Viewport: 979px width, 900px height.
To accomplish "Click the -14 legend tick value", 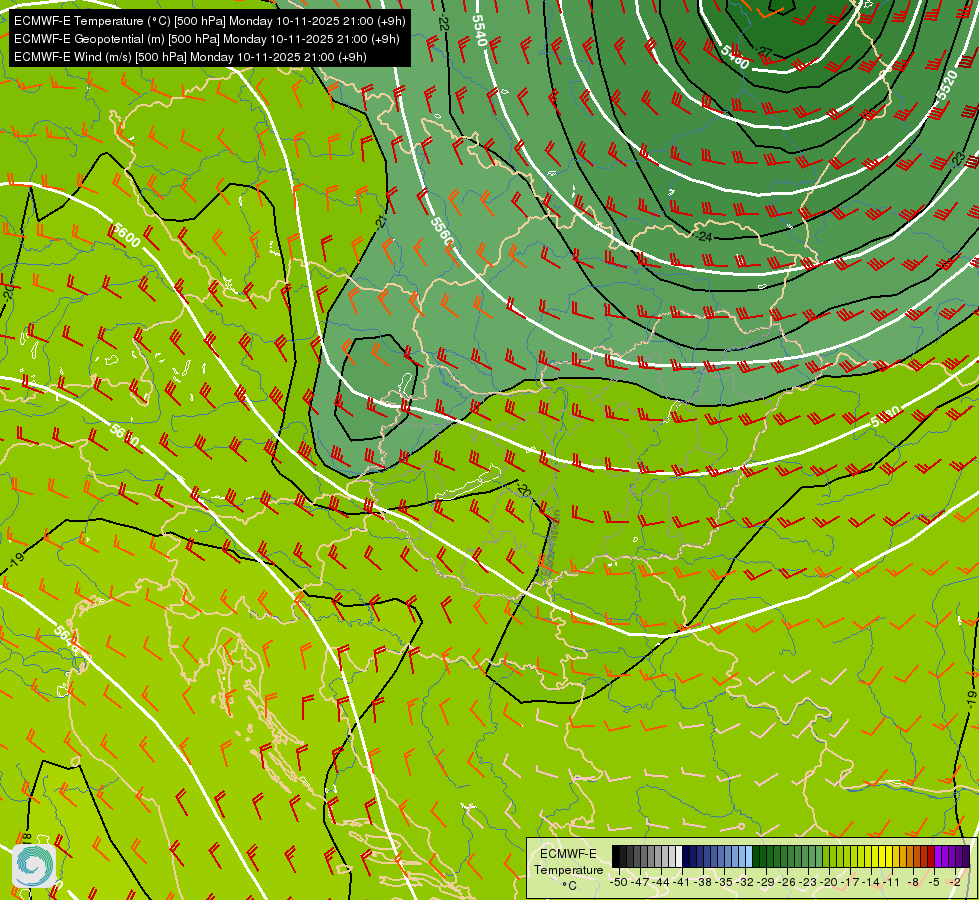I will pos(871,882).
